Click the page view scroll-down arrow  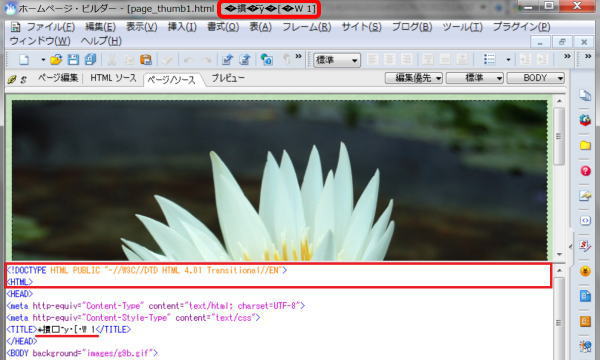[x=559, y=254]
